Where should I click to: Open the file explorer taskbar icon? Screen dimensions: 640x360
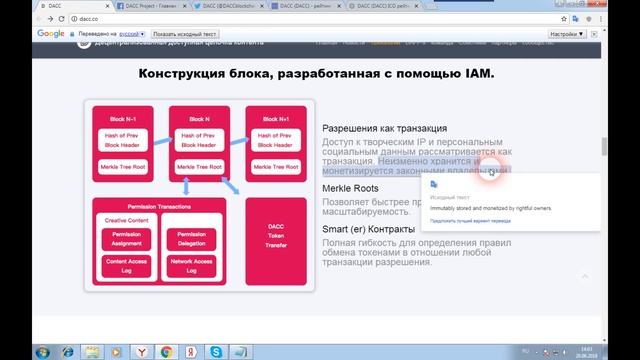[x=92, y=352]
